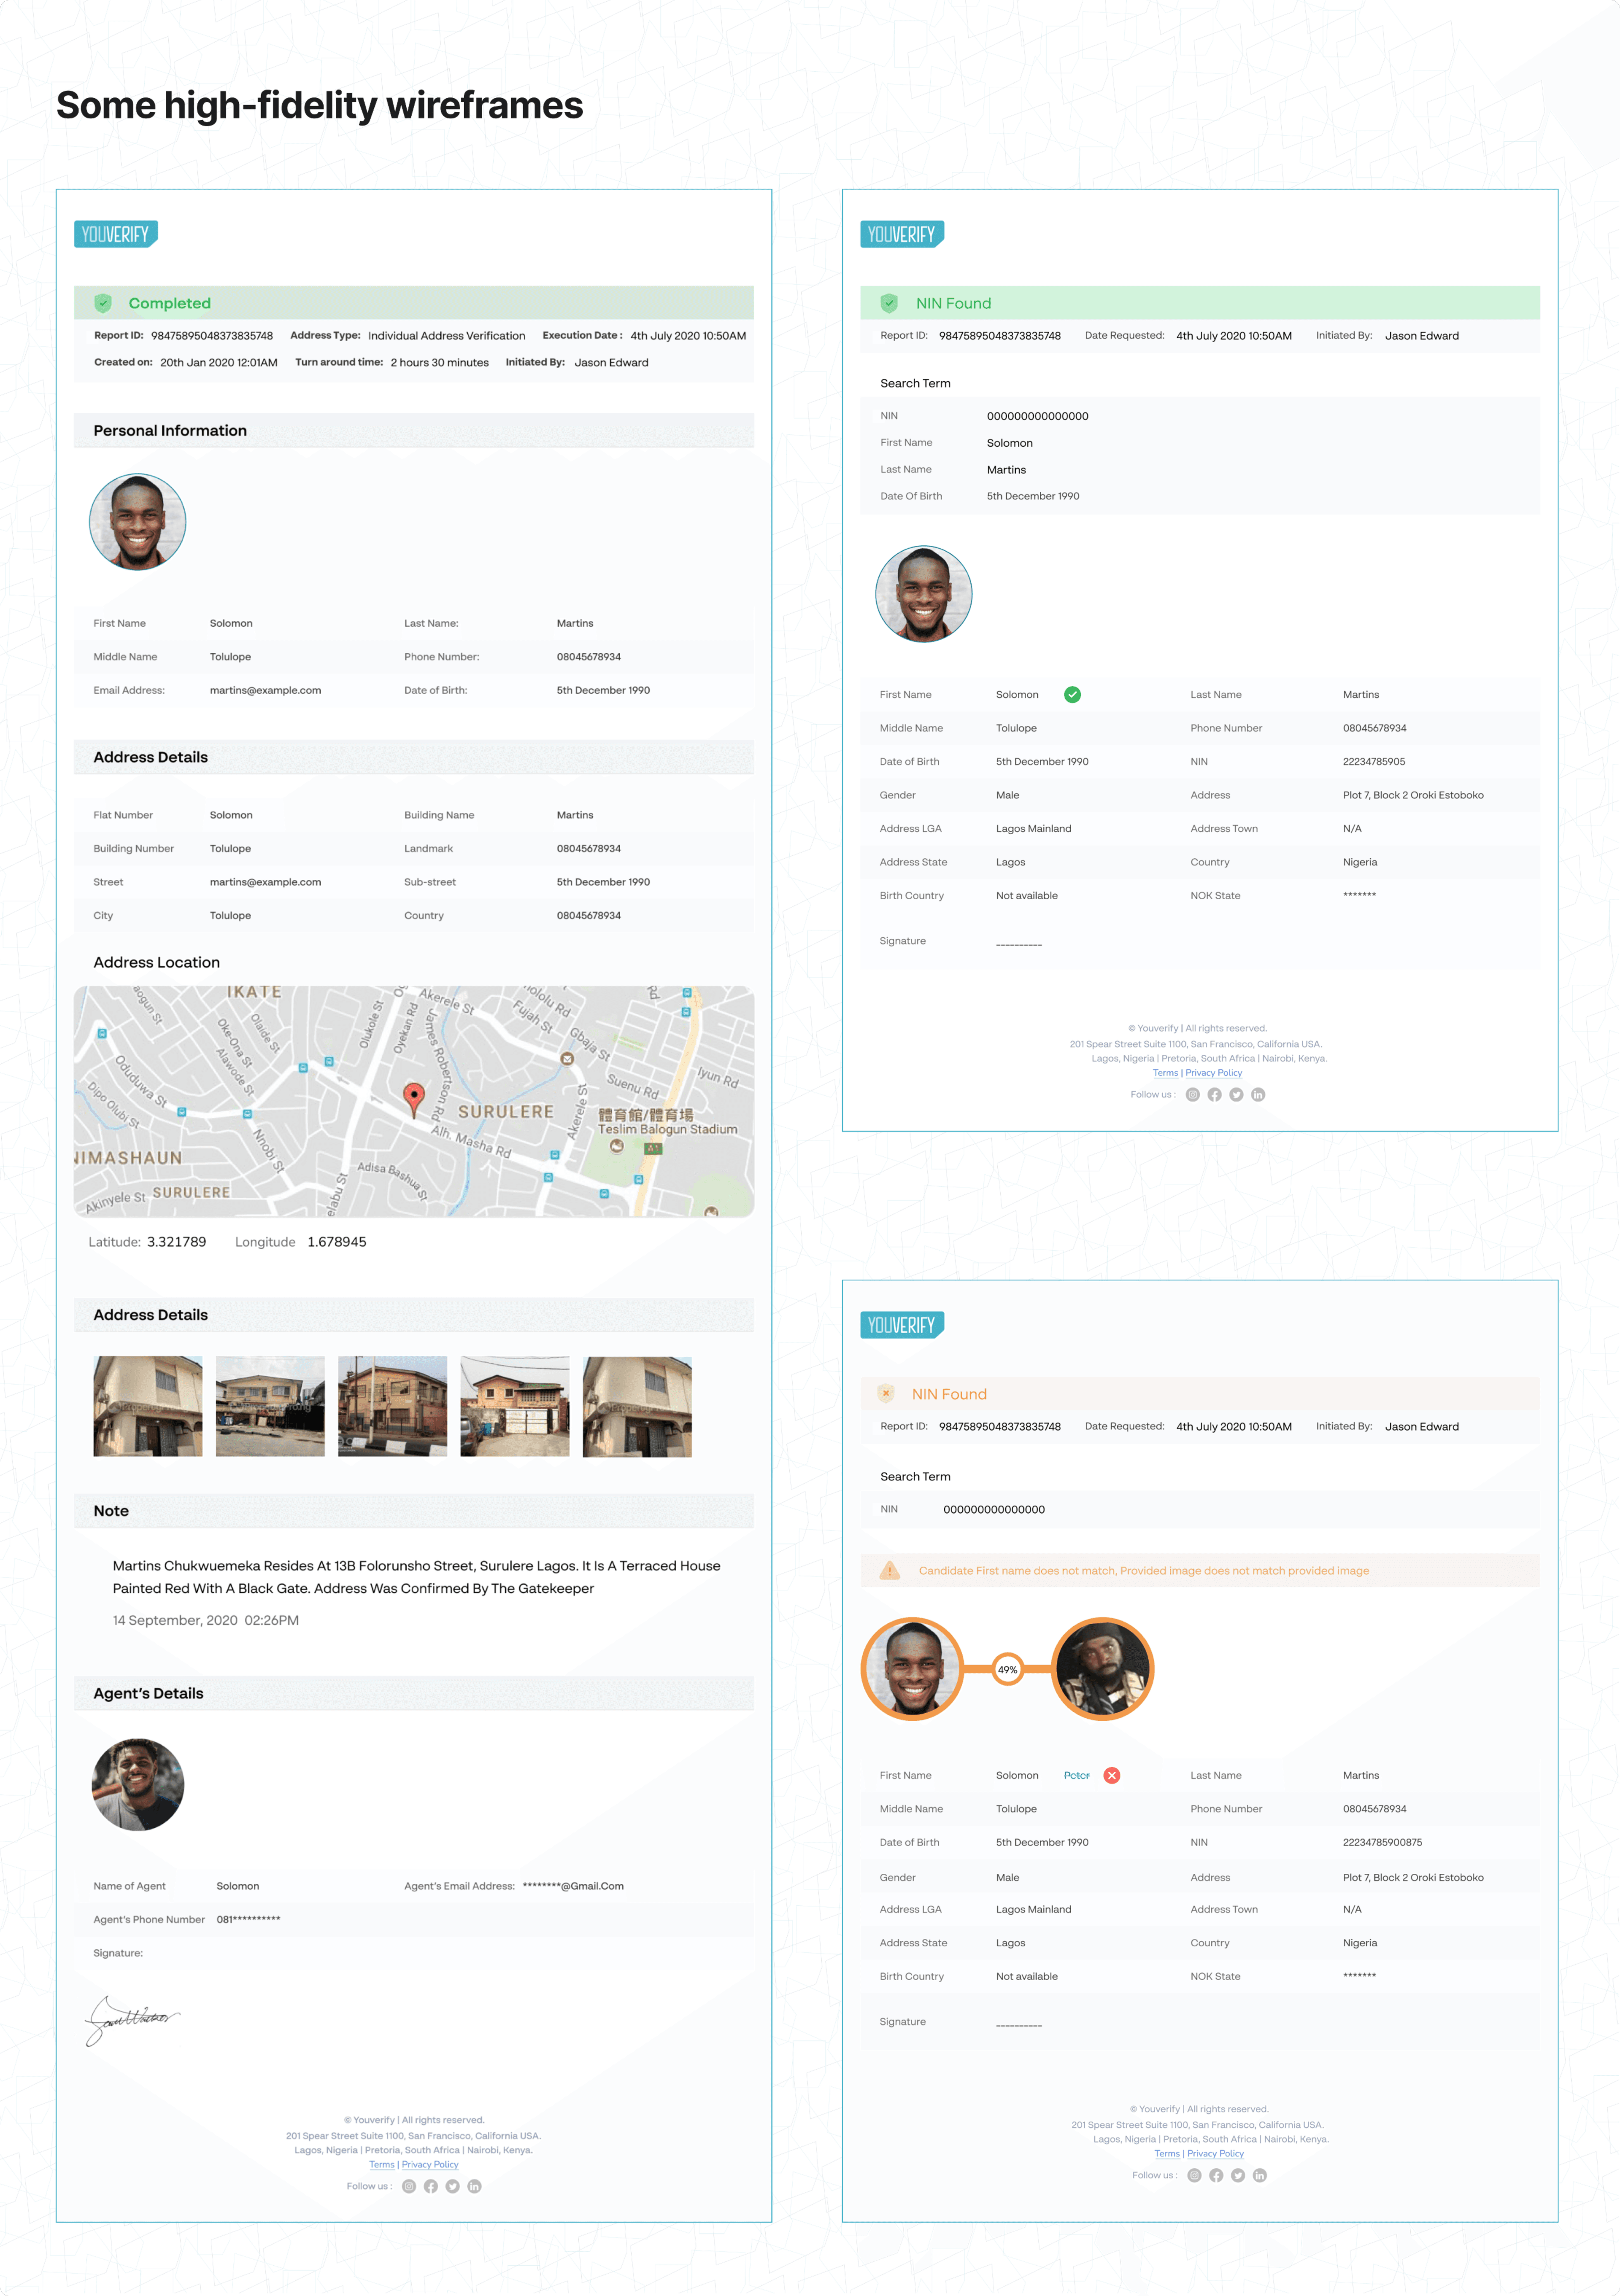The height and width of the screenshot is (2296, 1620).
Task: Click the agent phone number '081**********'
Action: (x=249, y=1920)
